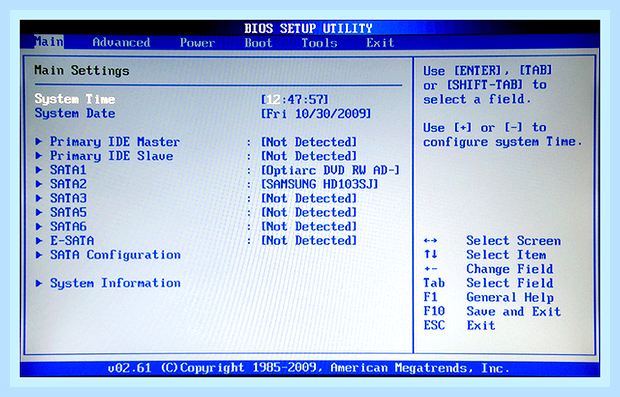Select the System Date field value

[x=316, y=114]
